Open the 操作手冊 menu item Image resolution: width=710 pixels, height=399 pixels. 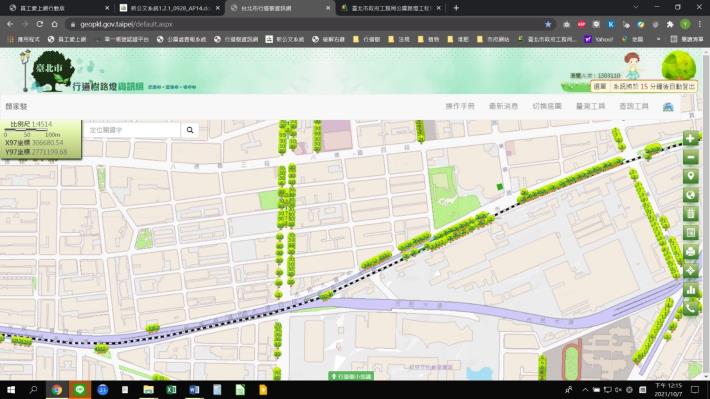pos(460,106)
